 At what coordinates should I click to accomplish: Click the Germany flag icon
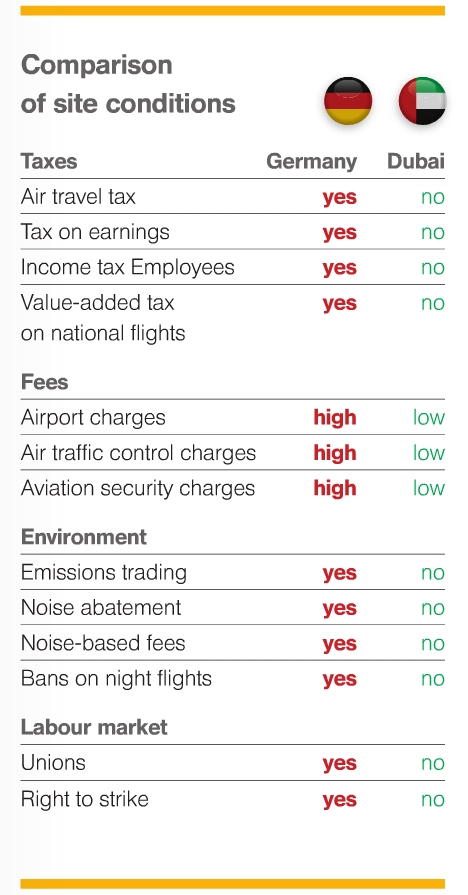point(348,101)
